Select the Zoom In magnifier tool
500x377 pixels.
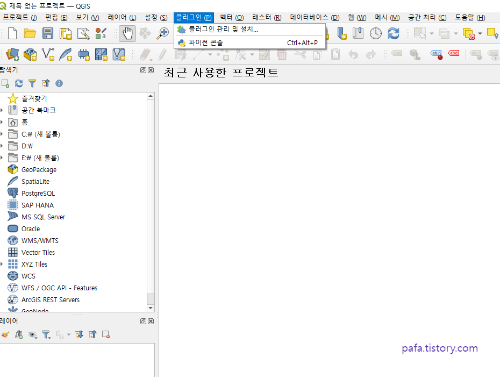tap(163, 33)
